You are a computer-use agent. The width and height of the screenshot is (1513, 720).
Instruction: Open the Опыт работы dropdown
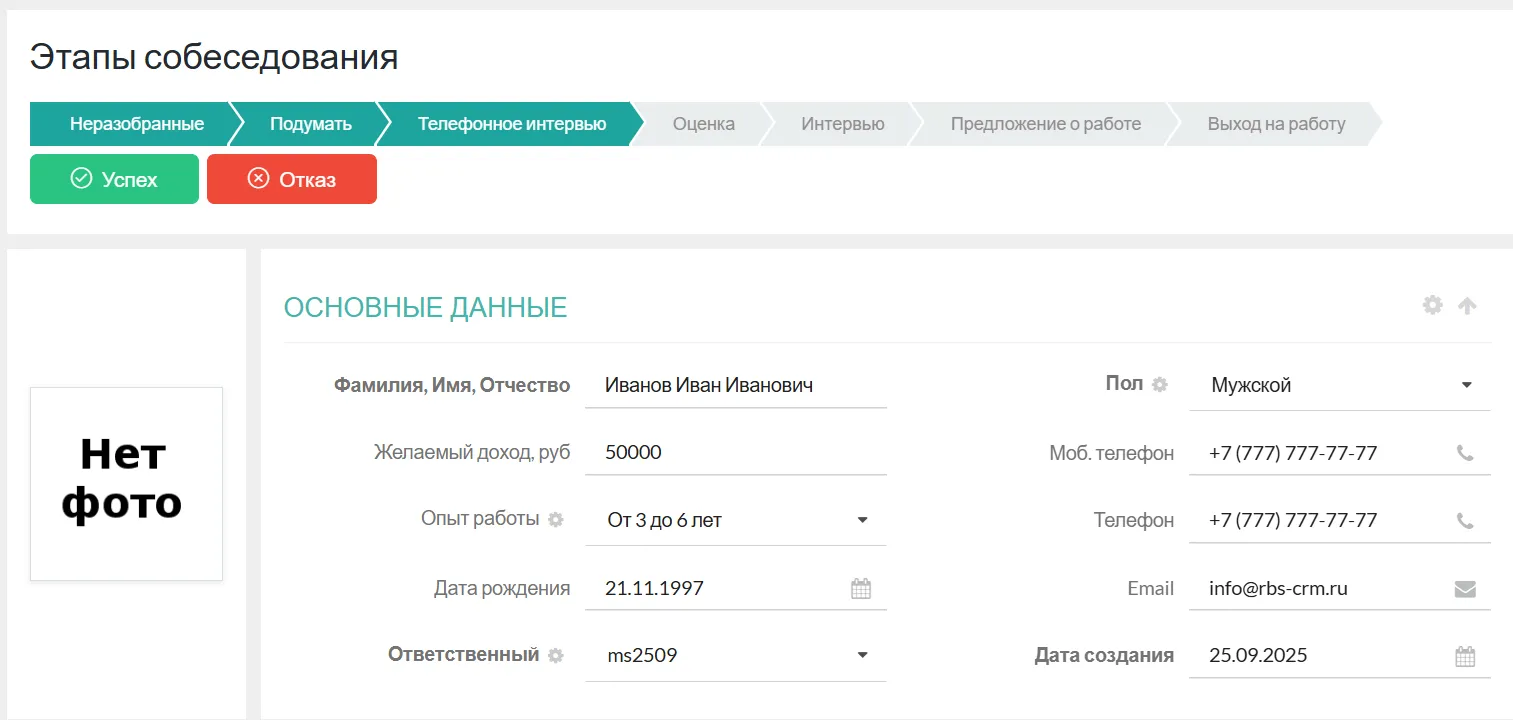point(862,520)
